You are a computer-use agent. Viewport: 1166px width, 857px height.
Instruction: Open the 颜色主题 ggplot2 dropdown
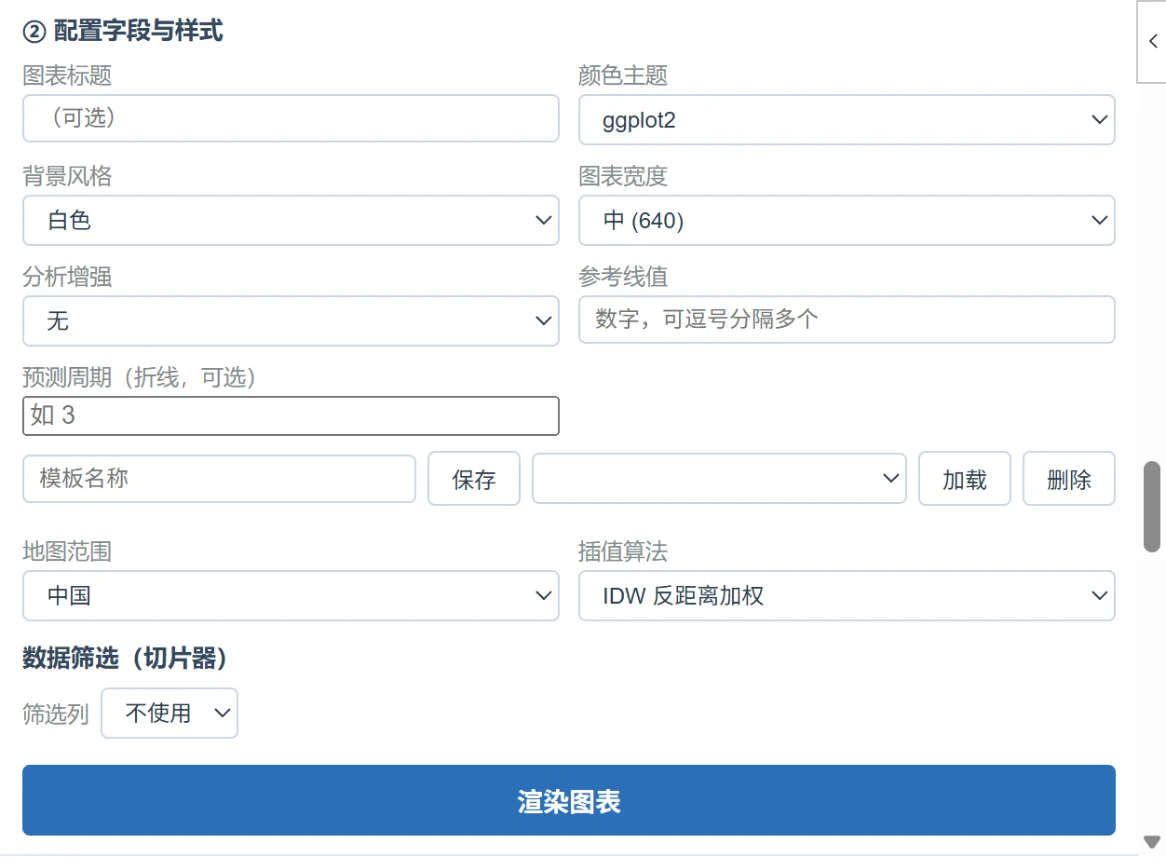pyautogui.click(x=846, y=120)
